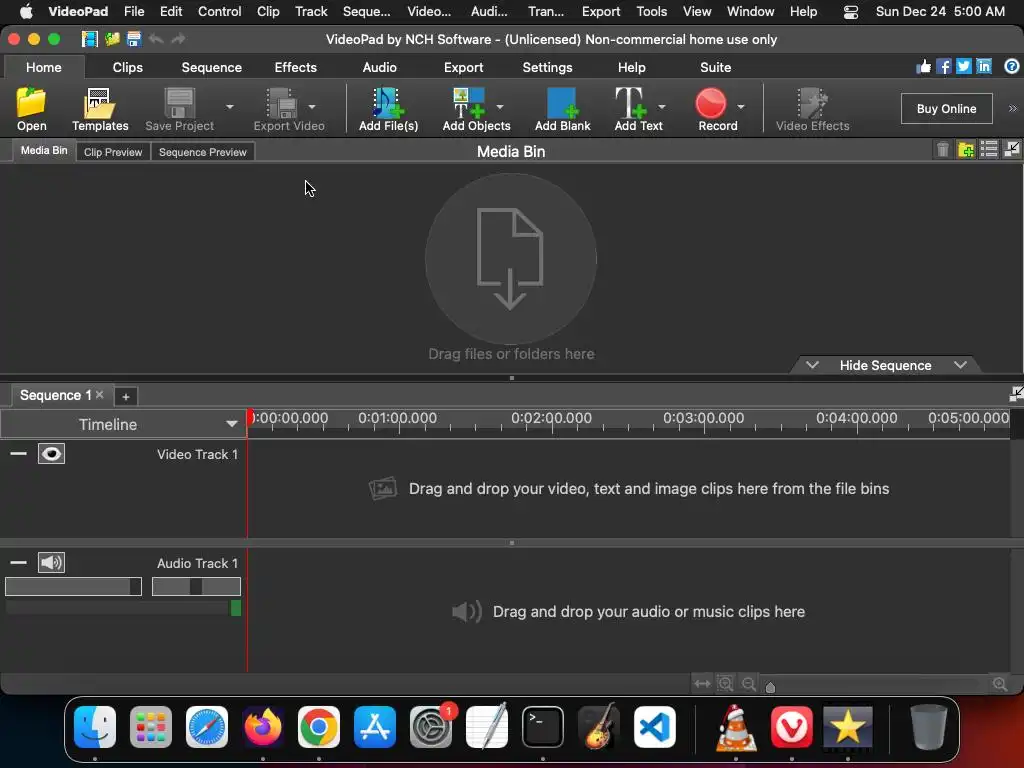1024x768 pixels.
Task: Expand the toolbar overflow chevrons
Action: (x=1012, y=108)
